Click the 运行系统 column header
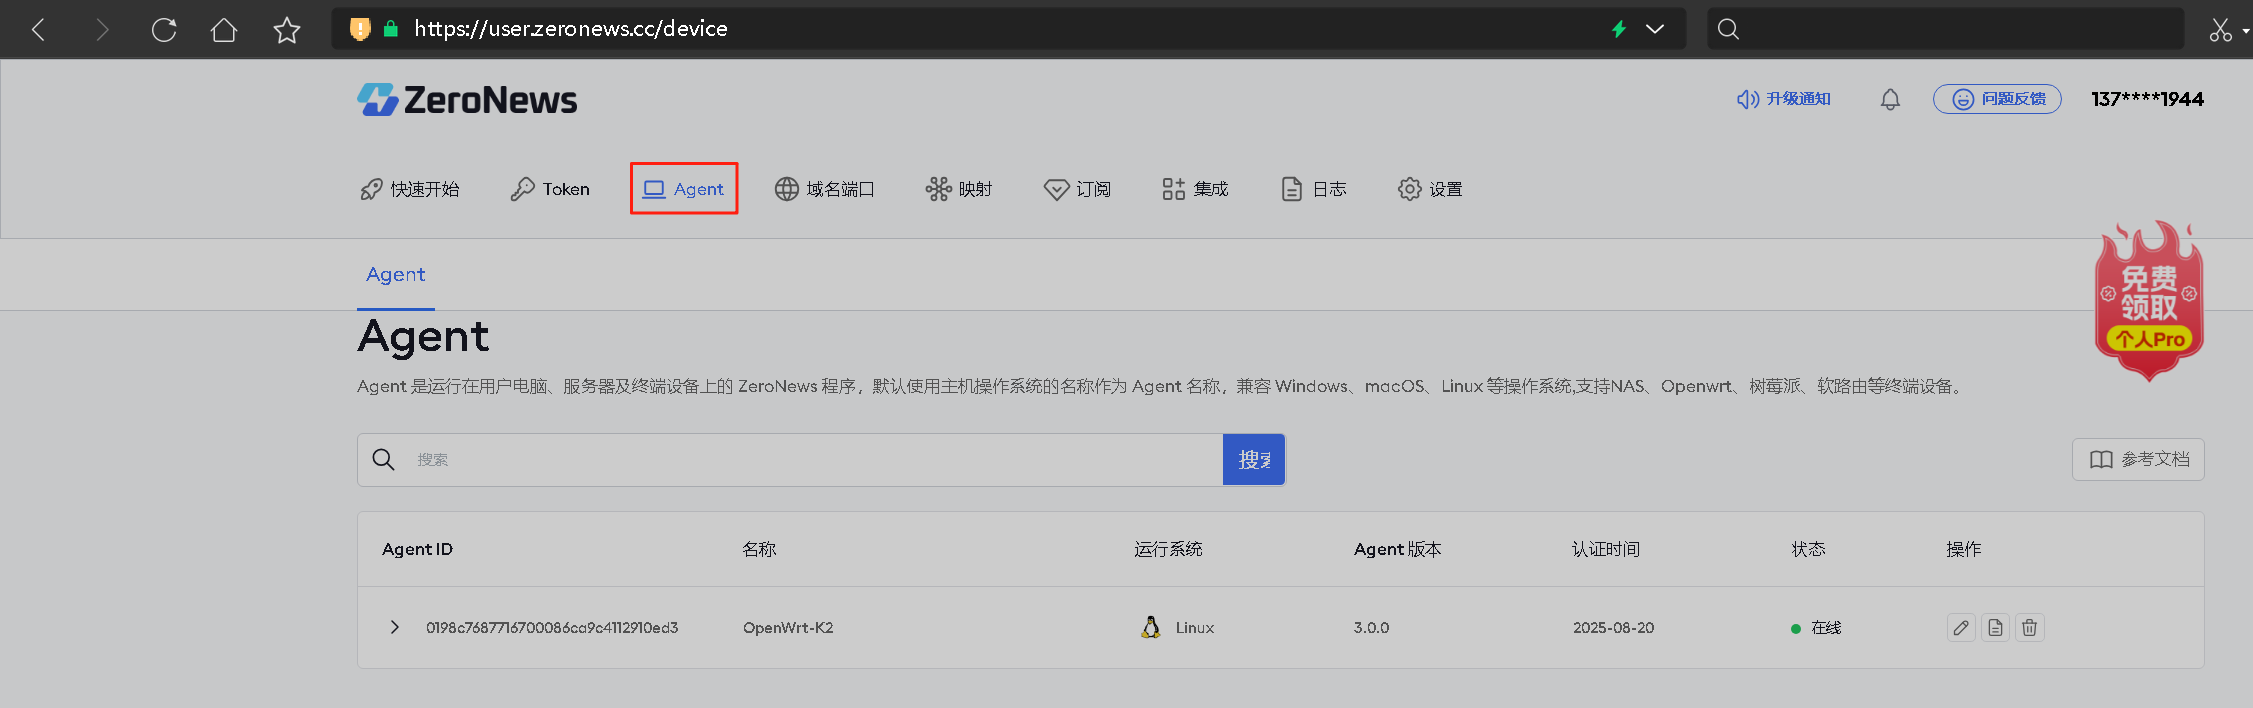This screenshot has height=708, width=2253. [1168, 549]
